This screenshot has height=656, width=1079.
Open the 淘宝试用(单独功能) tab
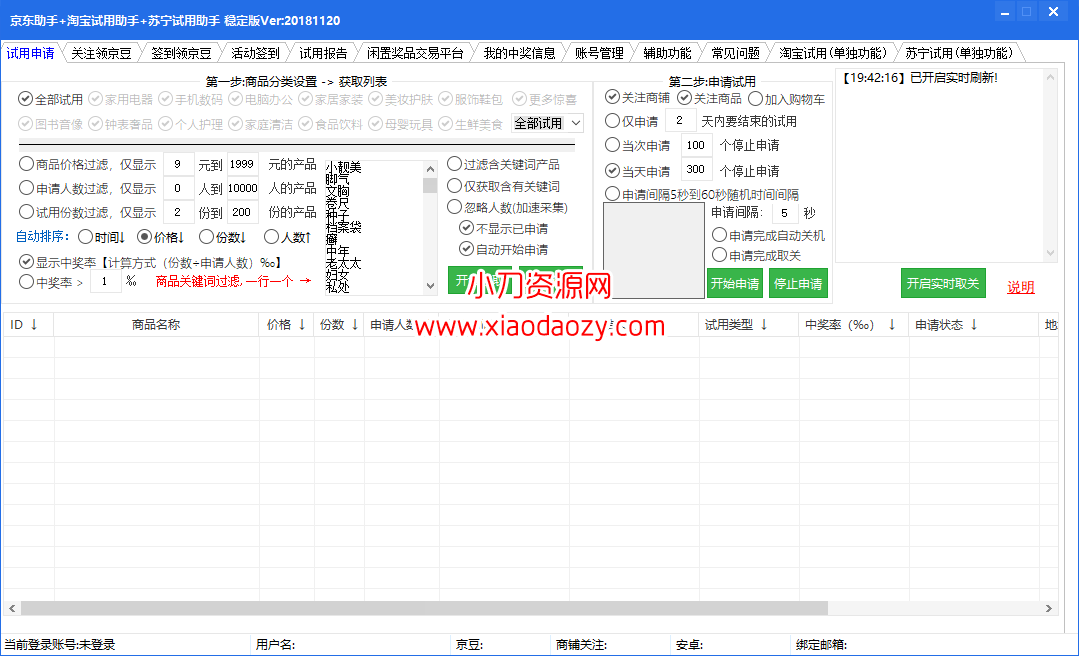(x=833, y=53)
